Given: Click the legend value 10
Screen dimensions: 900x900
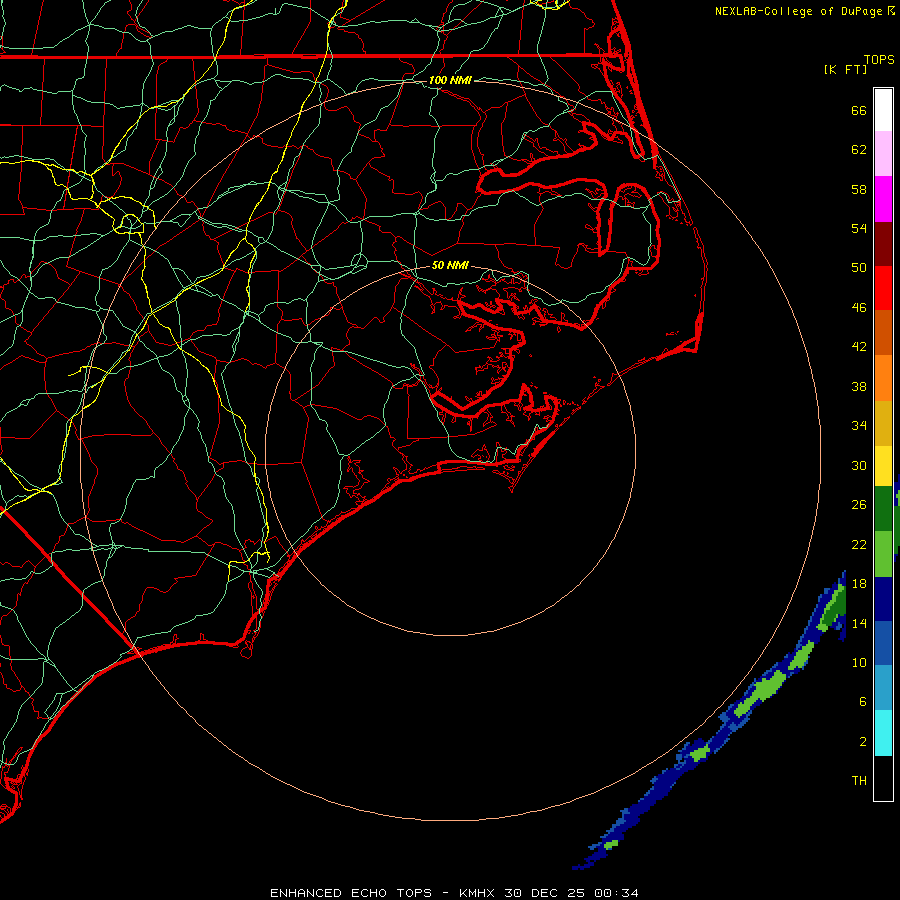Looking at the screenshot, I should pyautogui.click(x=859, y=662).
